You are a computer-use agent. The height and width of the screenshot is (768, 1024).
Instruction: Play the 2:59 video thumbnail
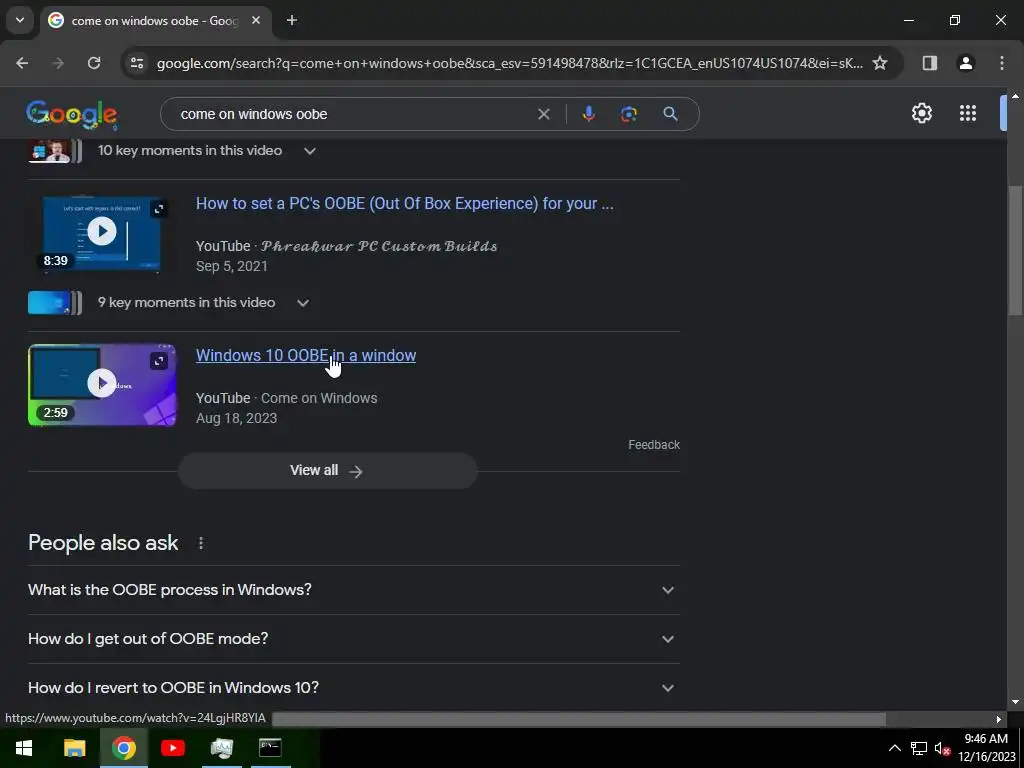pos(102,383)
